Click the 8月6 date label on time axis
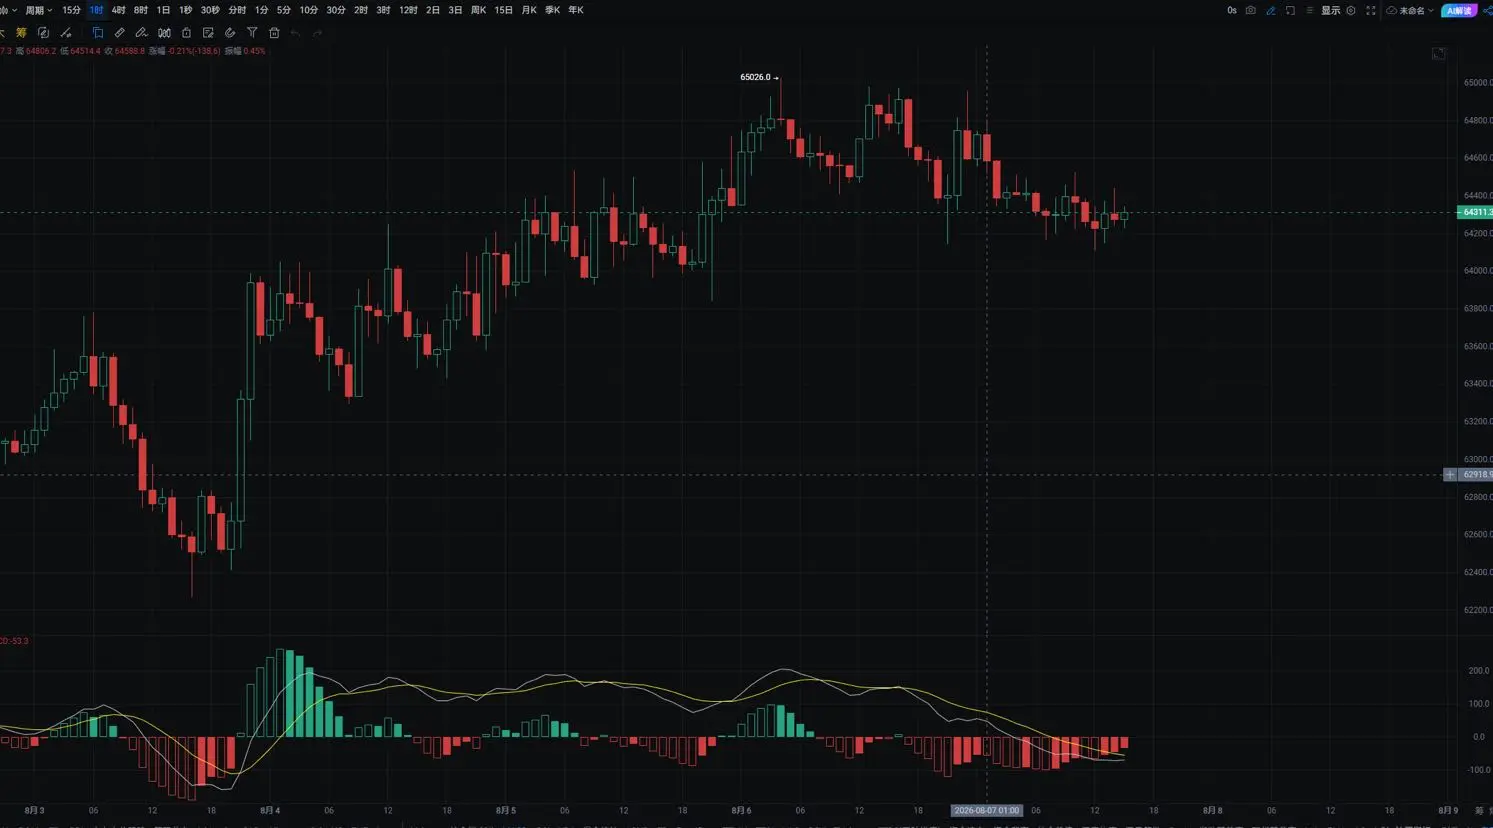Image resolution: width=1493 pixels, height=828 pixels. tap(741, 810)
